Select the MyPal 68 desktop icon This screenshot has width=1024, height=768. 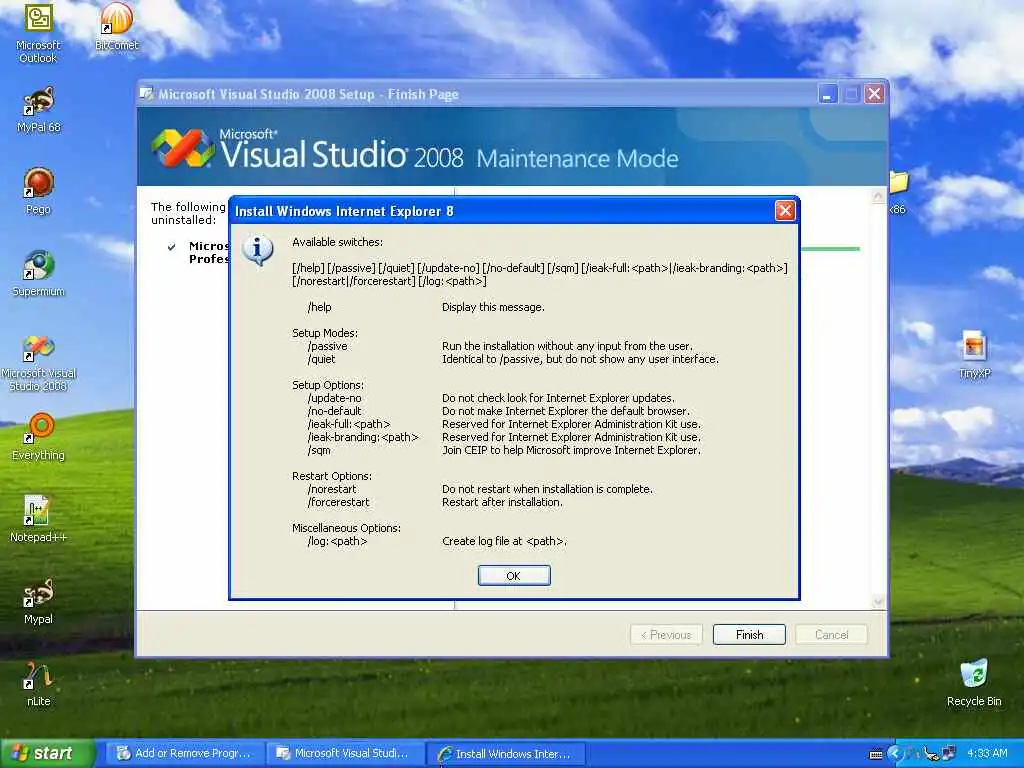point(39,110)
